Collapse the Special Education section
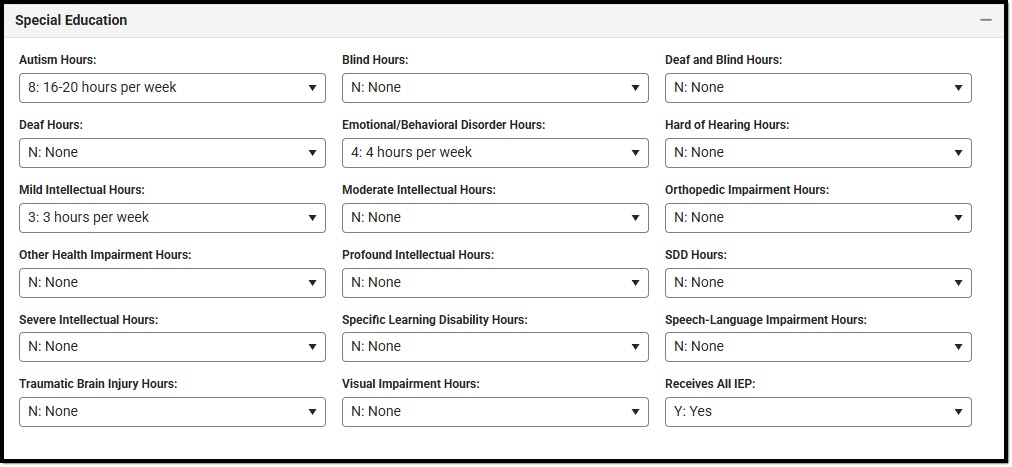The image size is (1012, 467). pos(985,20)
